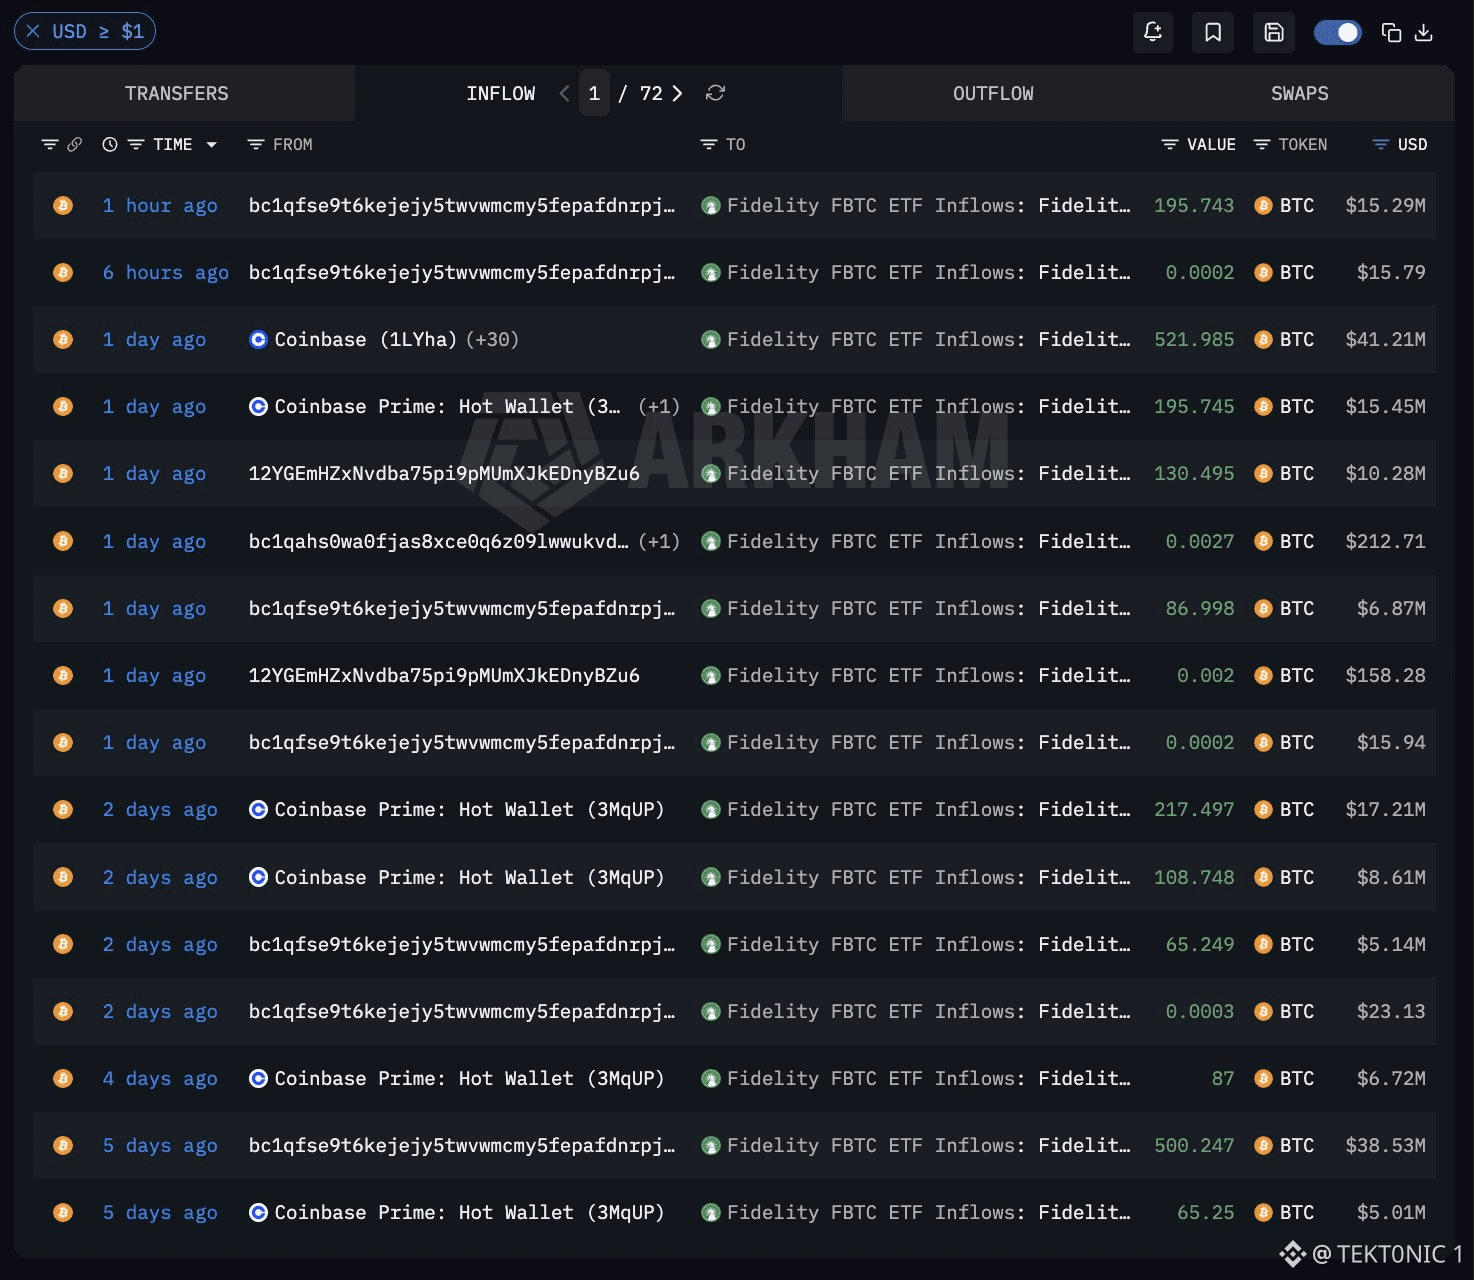Viewport: 1474px width, 1280px height.
Task: Open the OUTFLOW tab
Action: 993,93
